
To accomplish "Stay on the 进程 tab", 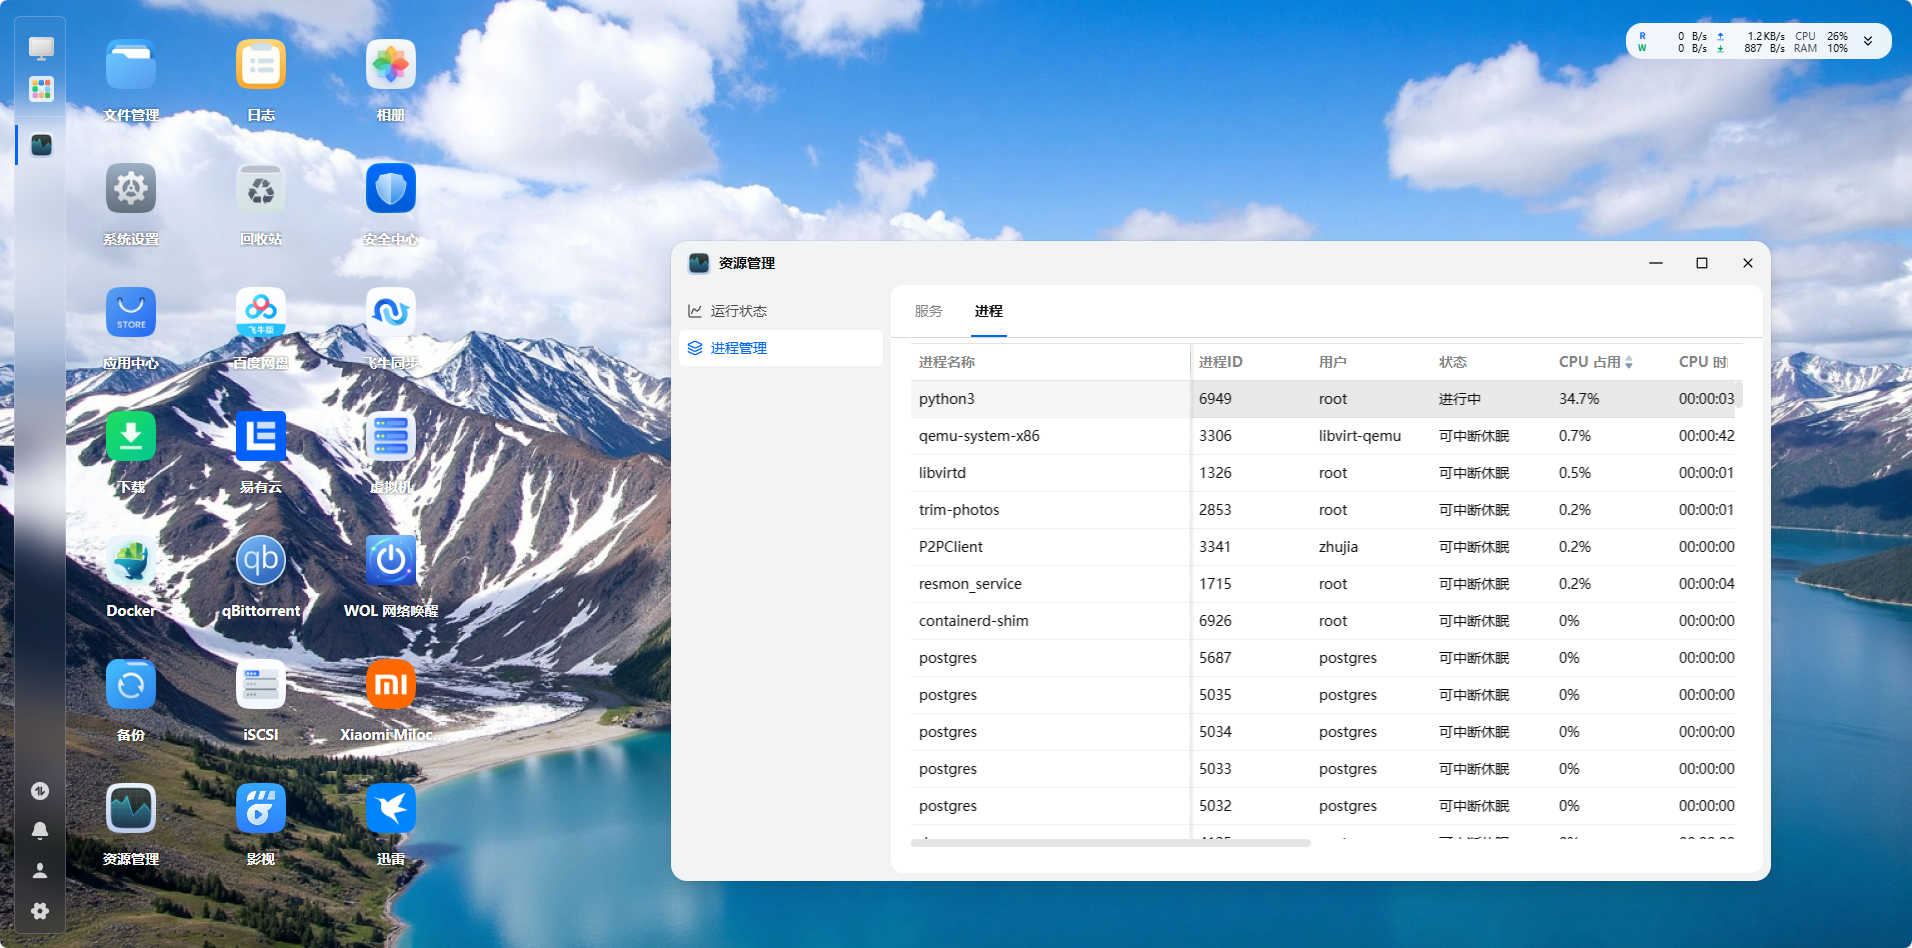I will pos(989,311).
